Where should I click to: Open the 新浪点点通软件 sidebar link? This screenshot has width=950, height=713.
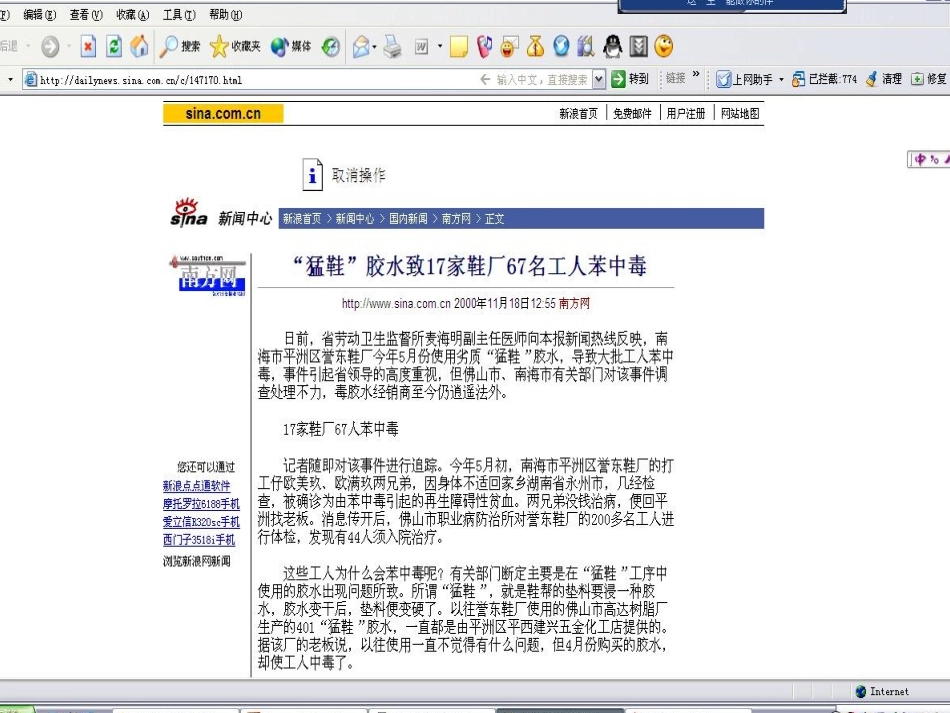point(196,486)
